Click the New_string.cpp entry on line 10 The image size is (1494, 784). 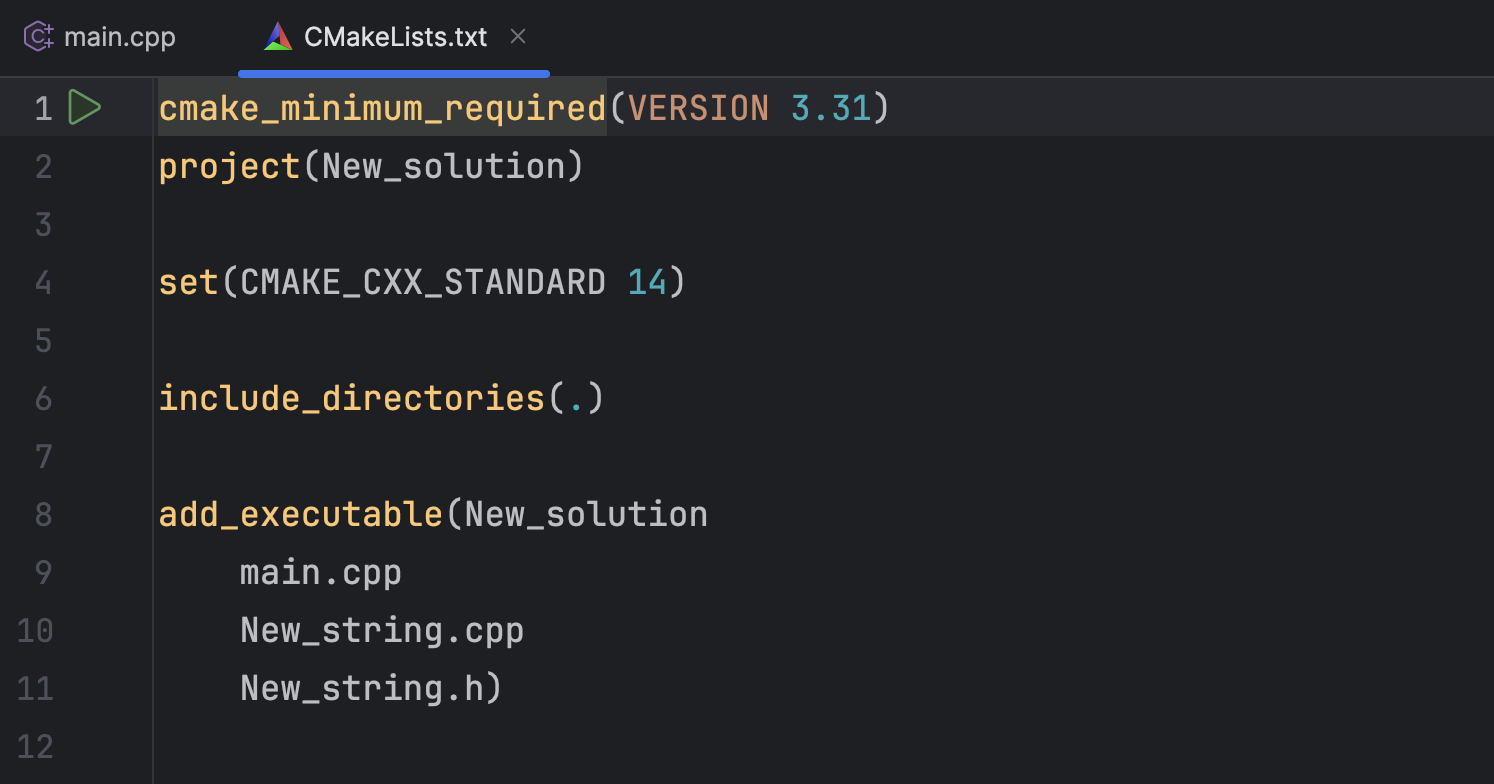click(380, 630)
